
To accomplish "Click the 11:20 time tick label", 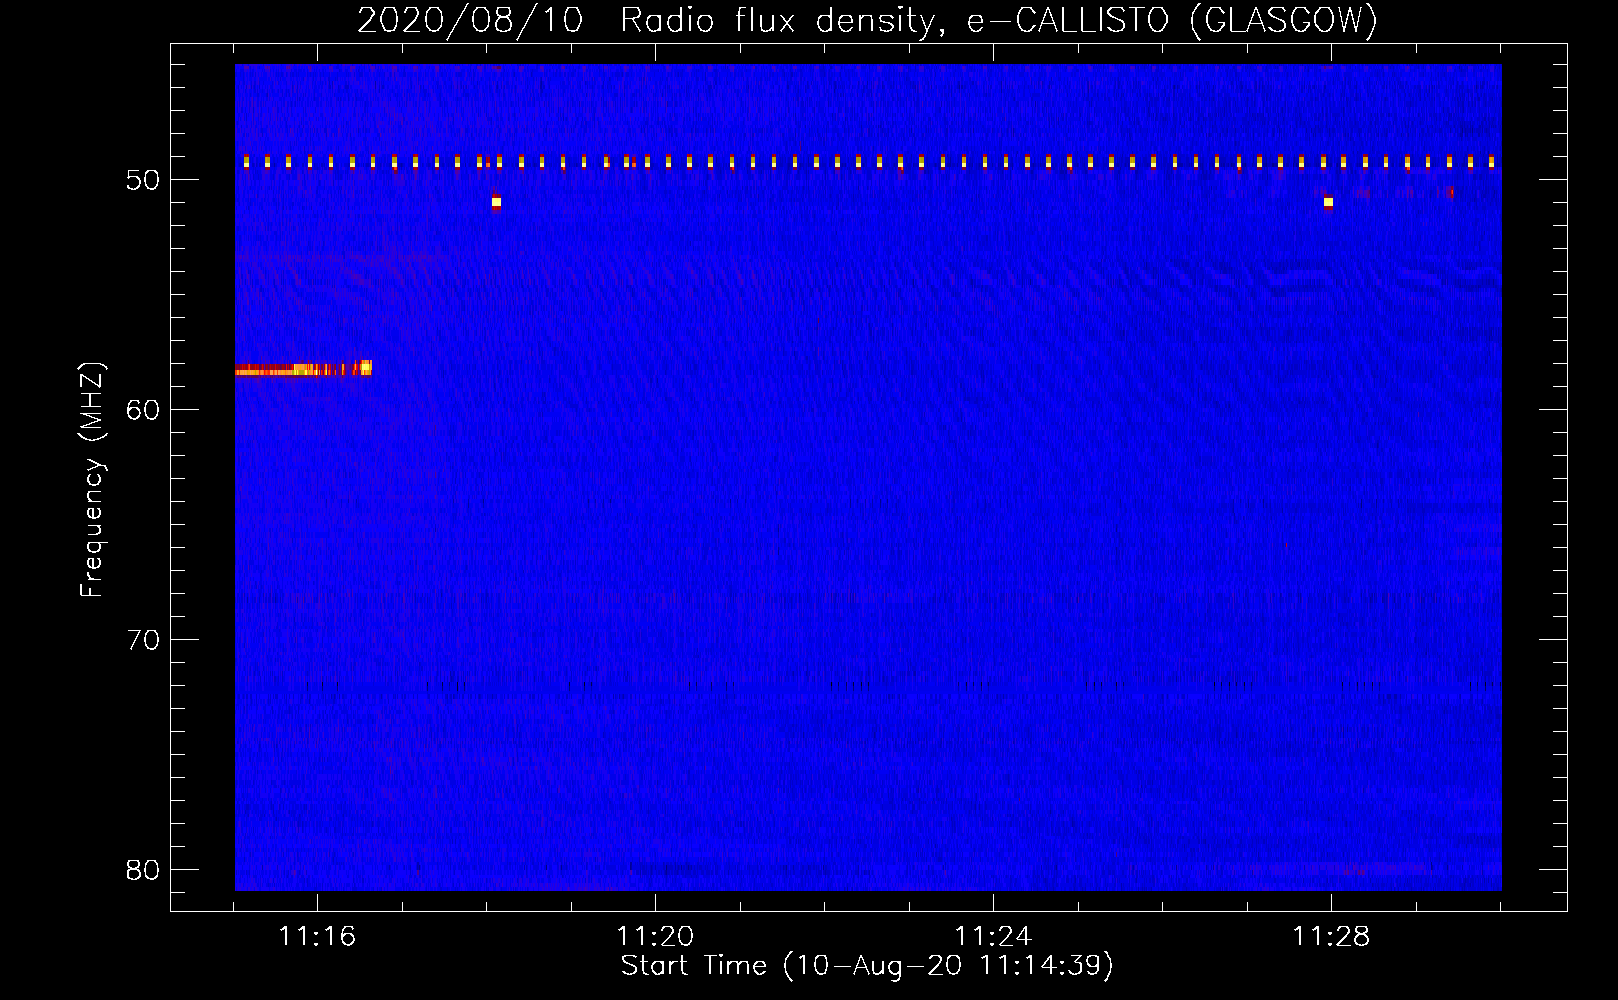I will 655,937.
